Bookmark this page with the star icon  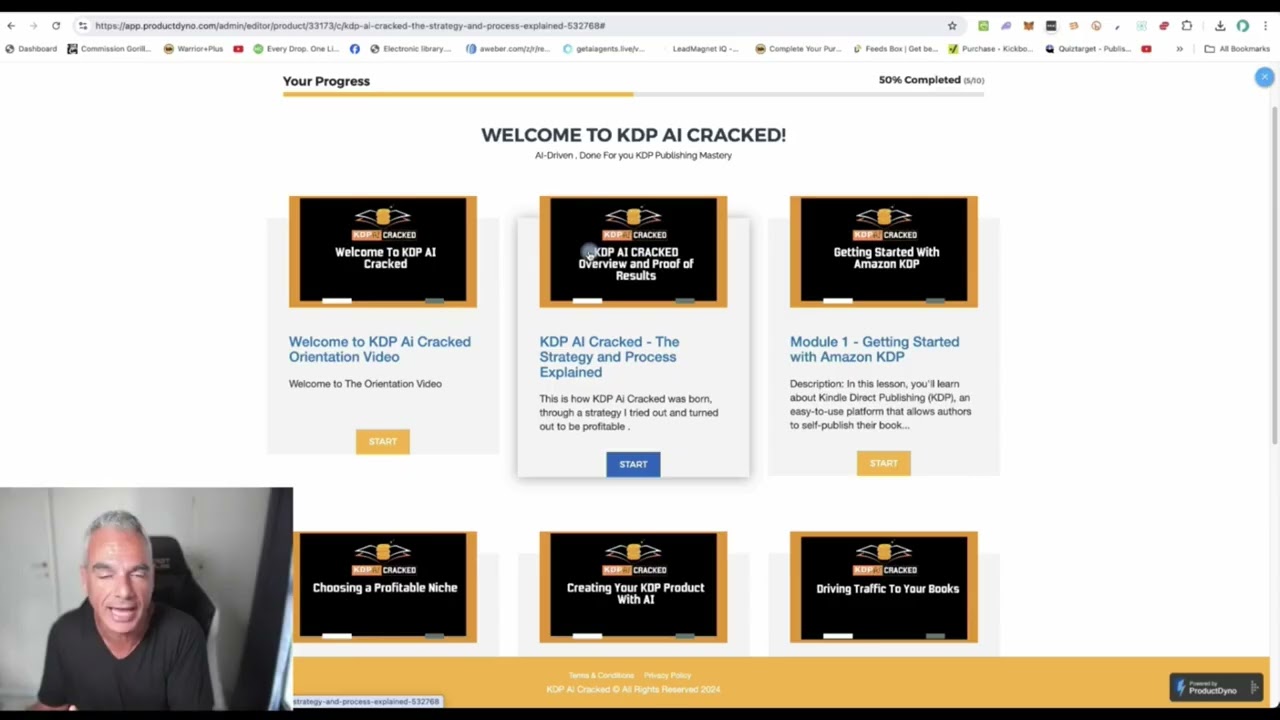tap(952, 26)
